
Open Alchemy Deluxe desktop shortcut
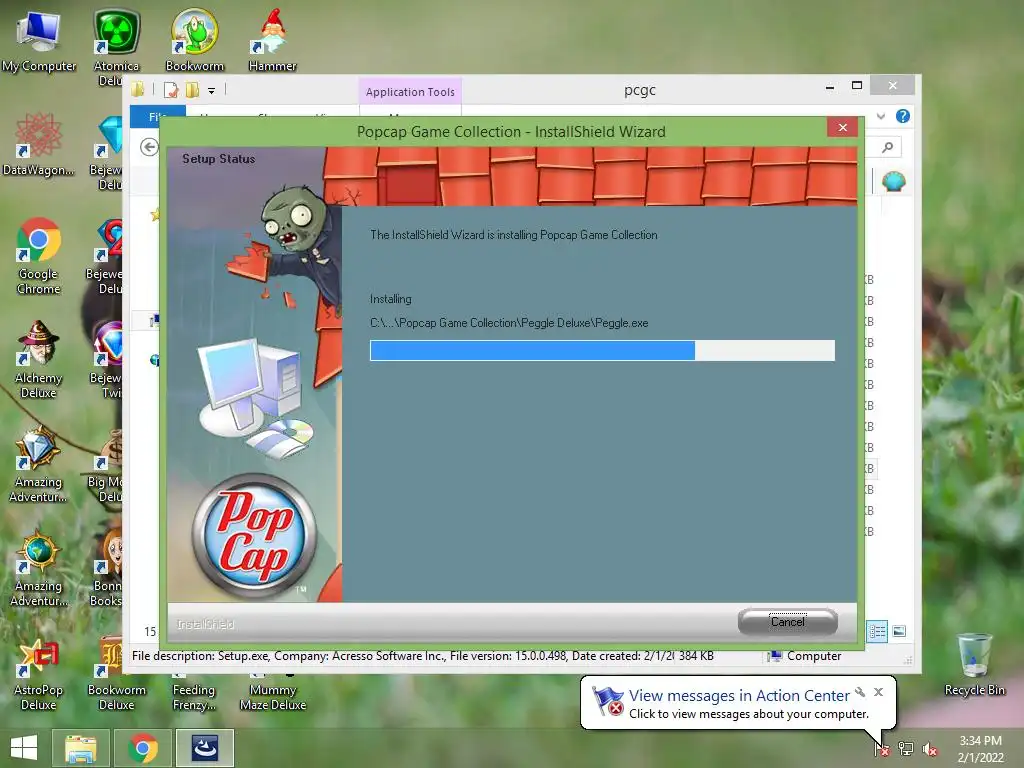pyautogui.click(x=39, y=360)
